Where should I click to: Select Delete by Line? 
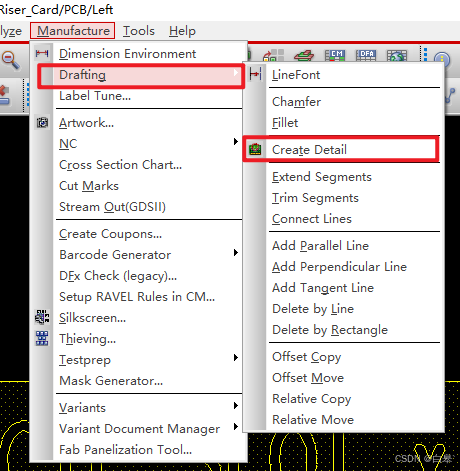[313, 309]
